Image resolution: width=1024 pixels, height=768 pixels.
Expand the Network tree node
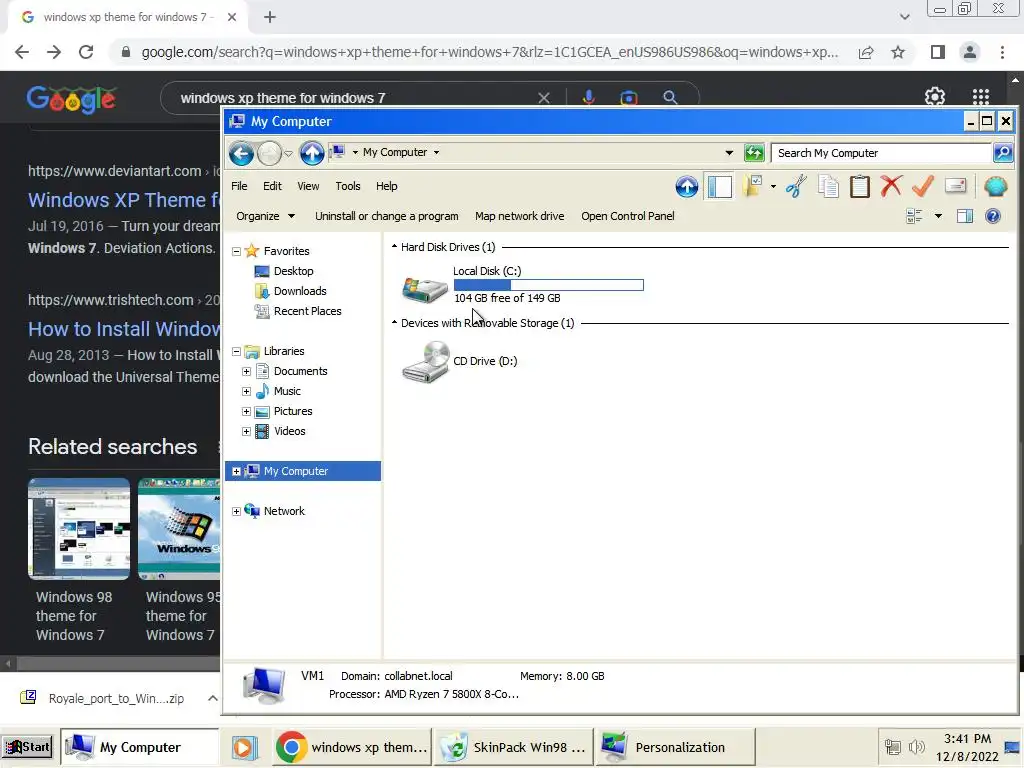coord(236,511)
